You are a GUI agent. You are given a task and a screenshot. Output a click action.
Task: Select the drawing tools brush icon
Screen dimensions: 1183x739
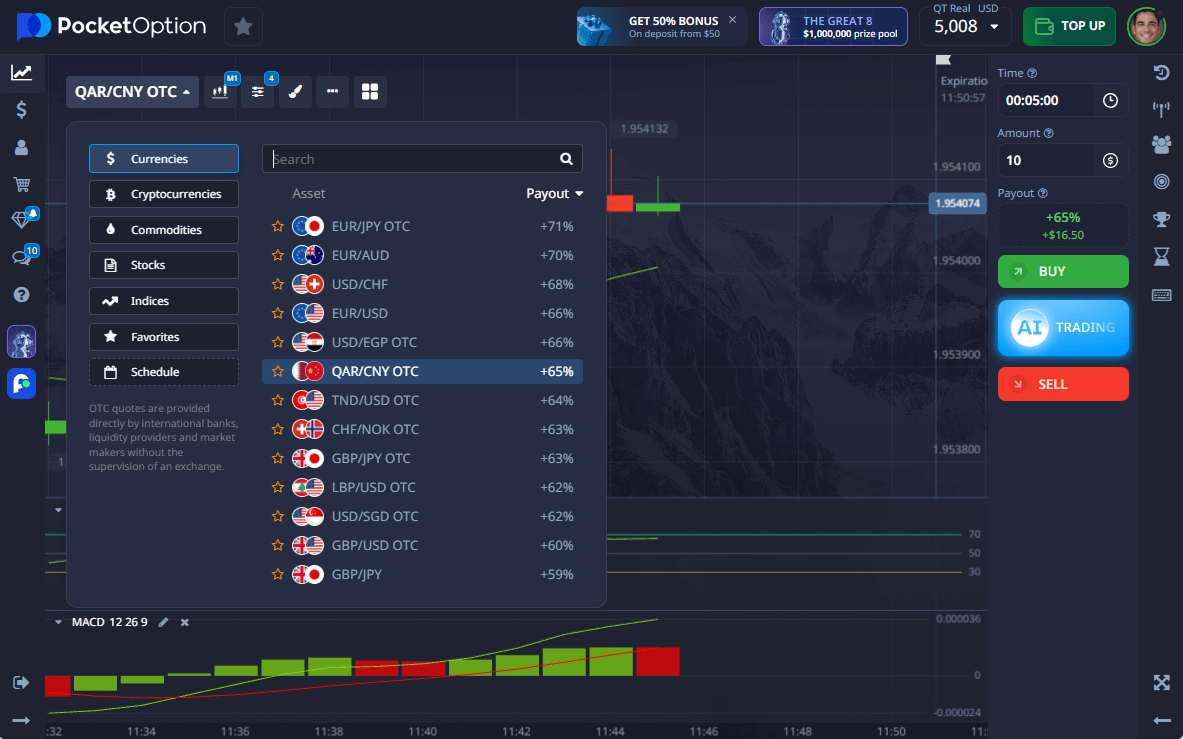point(295,92)
